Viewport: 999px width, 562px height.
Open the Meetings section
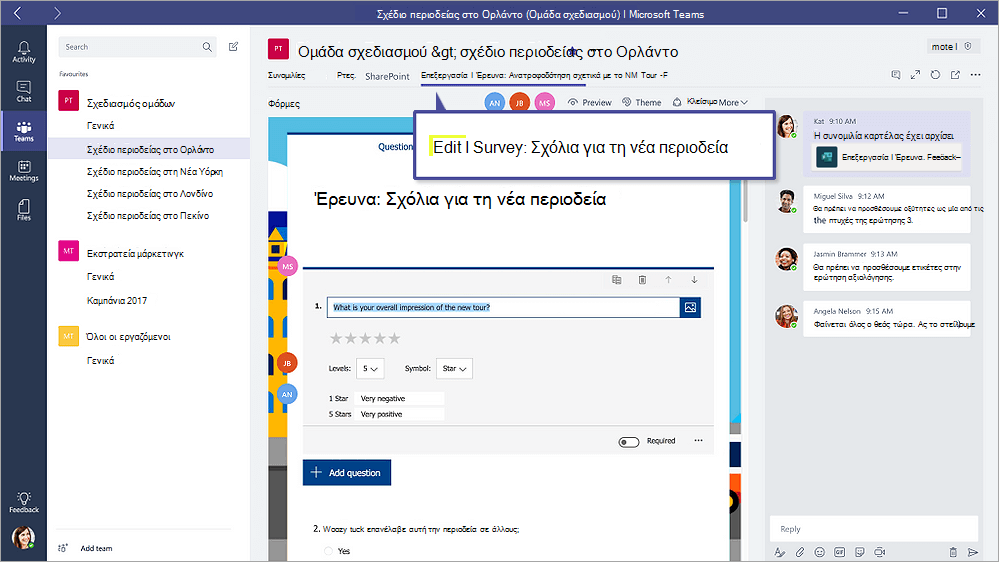24,171
